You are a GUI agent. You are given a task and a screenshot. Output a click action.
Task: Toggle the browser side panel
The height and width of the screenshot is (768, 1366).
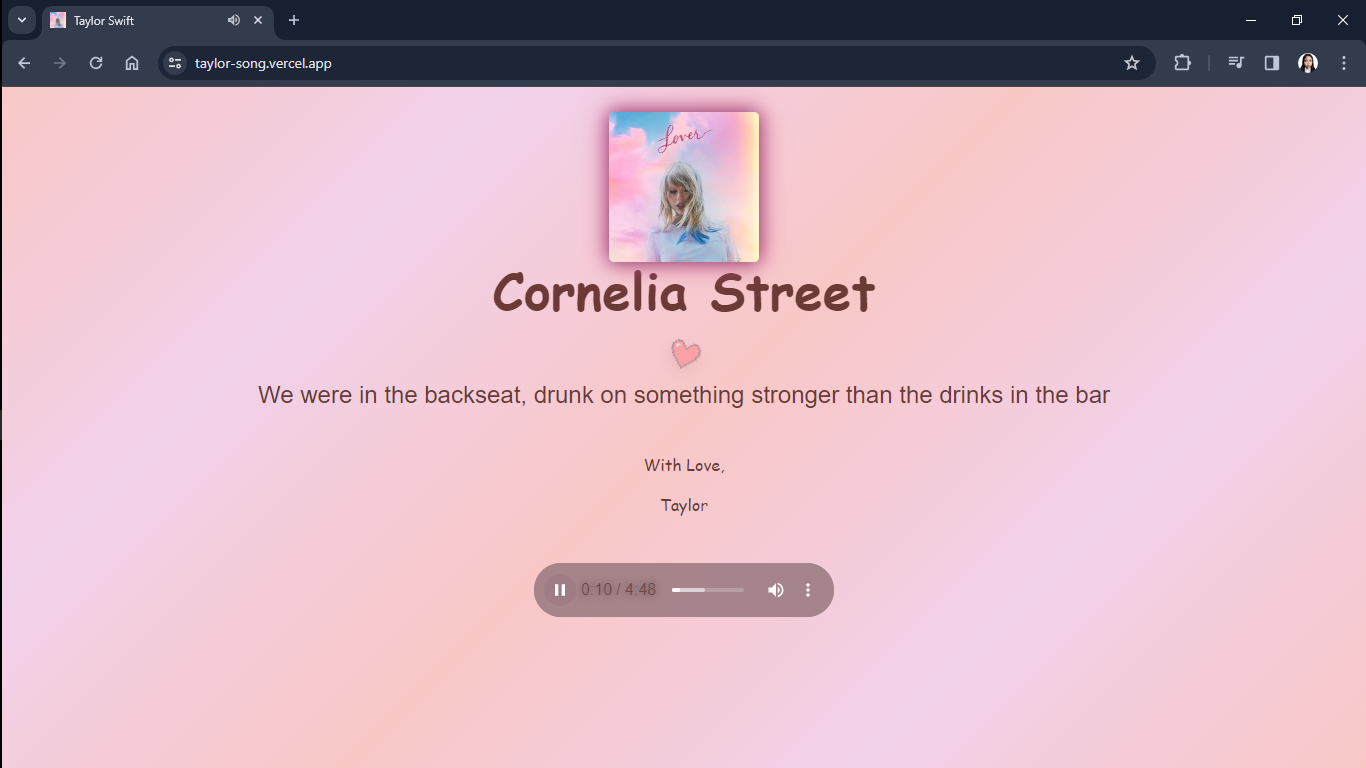(1272, 63)
